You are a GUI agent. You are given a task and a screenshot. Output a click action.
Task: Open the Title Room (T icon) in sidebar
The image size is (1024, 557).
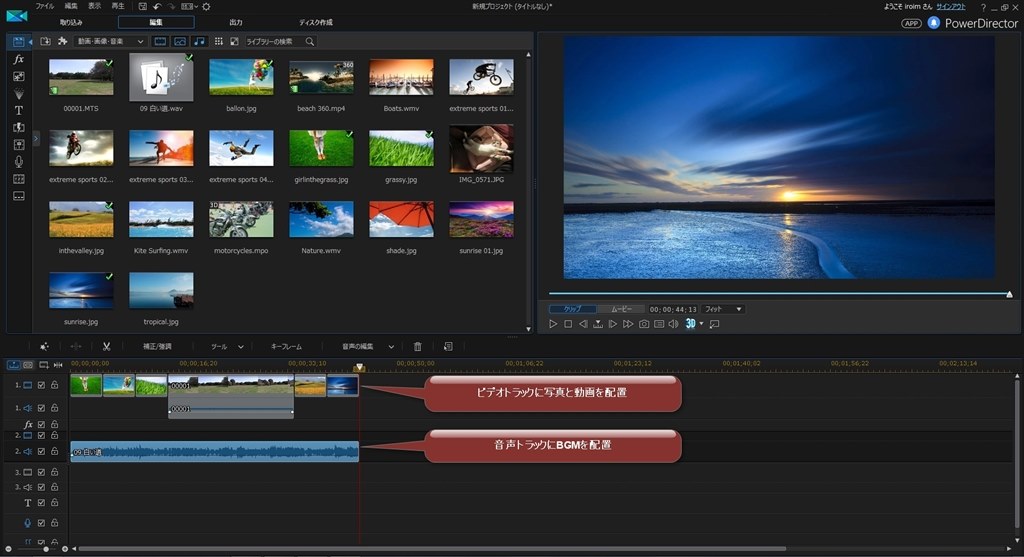tap(18, 110)
